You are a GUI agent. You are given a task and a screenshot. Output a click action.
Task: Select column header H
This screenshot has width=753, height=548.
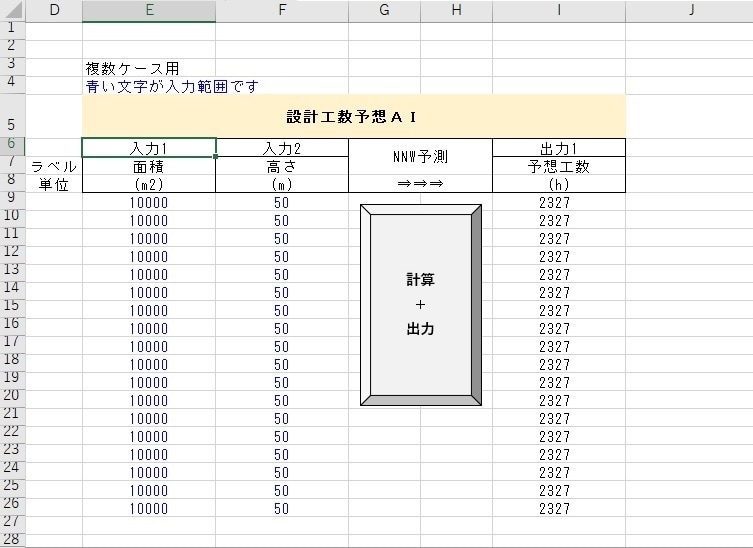click(456, 11)
